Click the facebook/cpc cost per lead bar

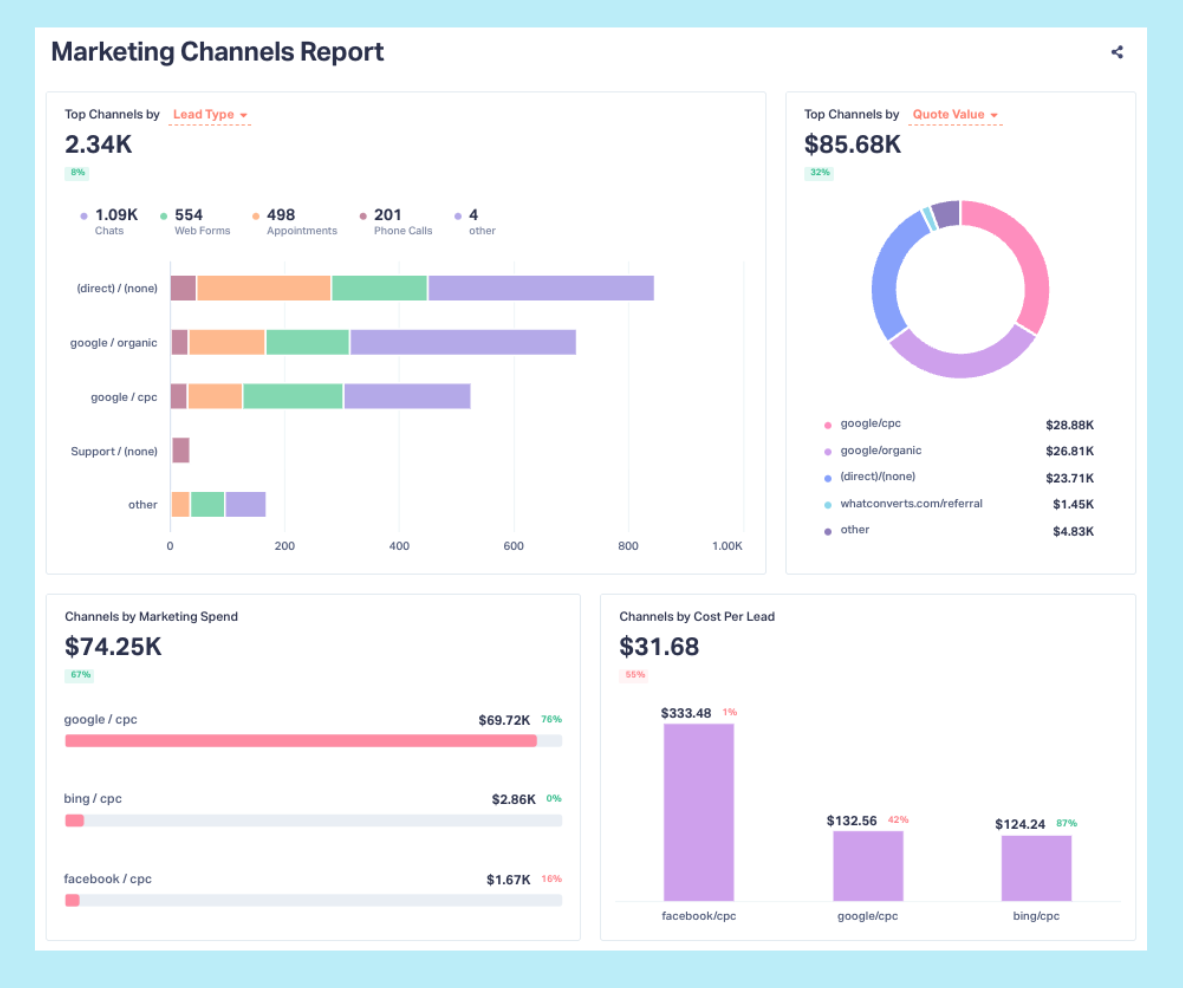pos(698,811)
